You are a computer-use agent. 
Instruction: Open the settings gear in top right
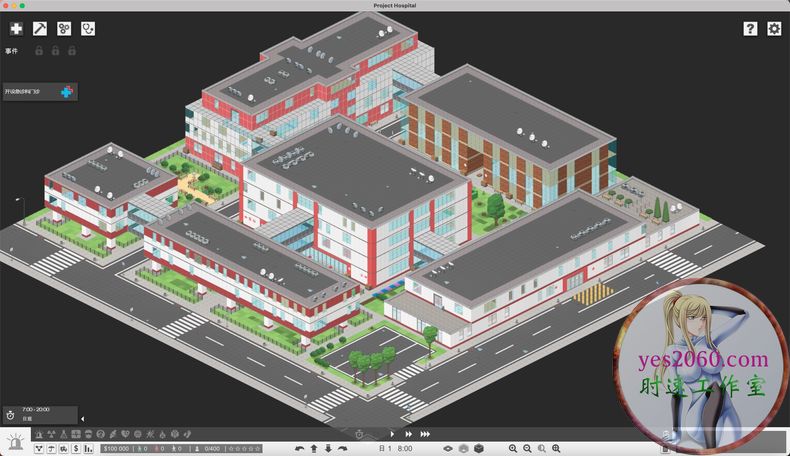coord(774,29)
